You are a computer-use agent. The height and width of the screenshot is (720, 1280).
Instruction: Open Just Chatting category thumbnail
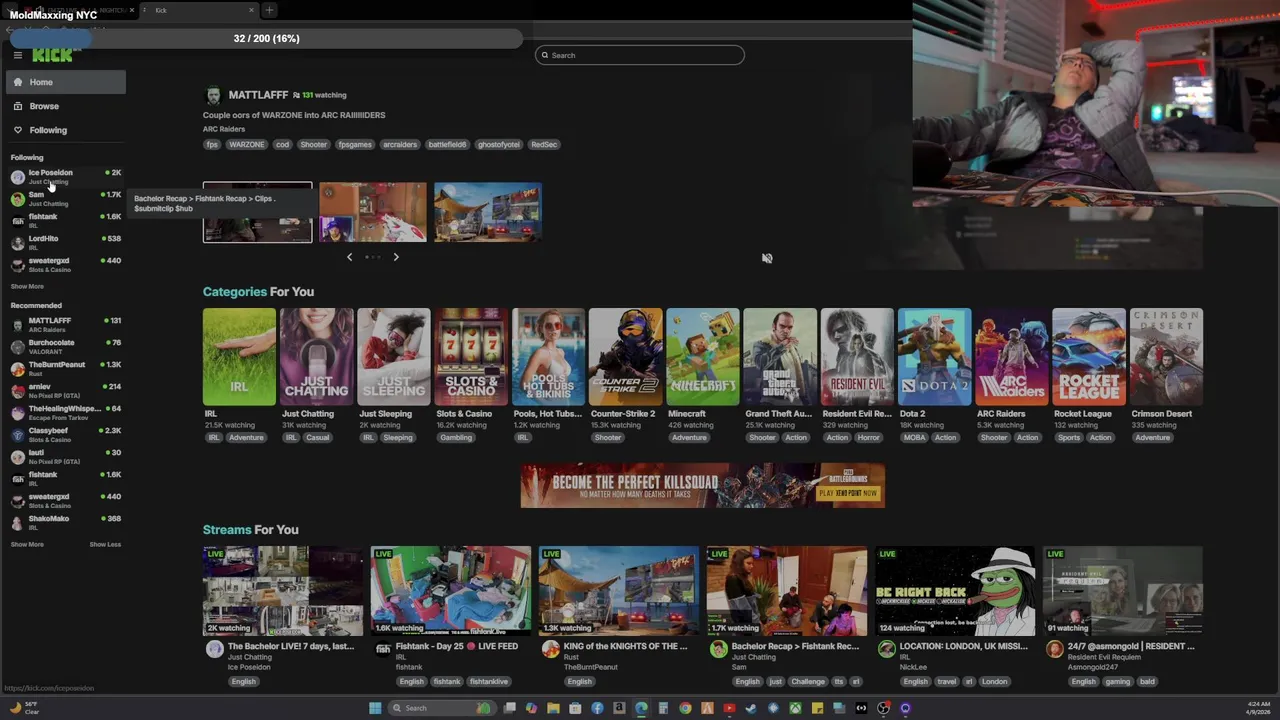316,357
